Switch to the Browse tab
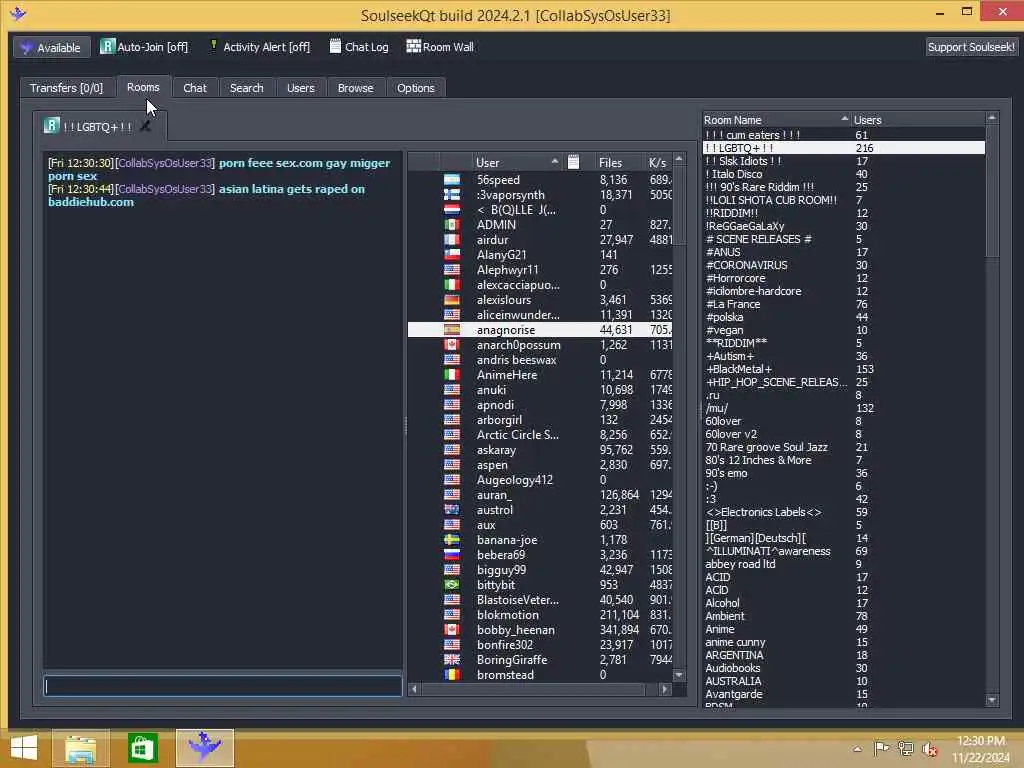The height and width of the screenshot is (768, 1024). (x=355, y=88)
